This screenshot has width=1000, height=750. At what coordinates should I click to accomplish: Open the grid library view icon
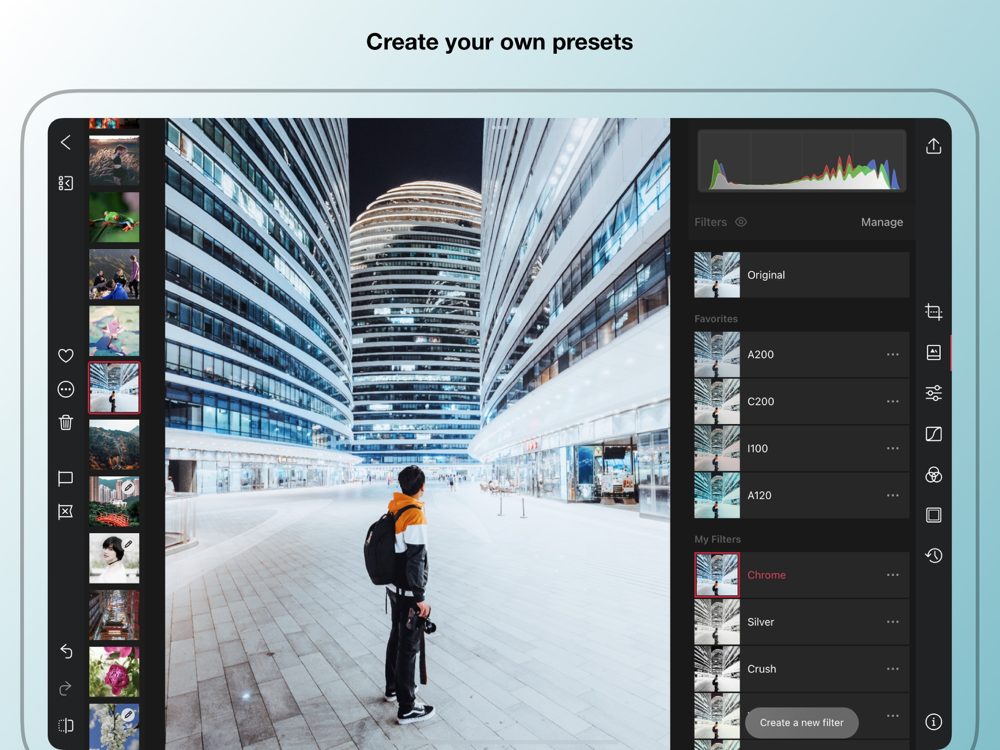pos(66,184)
